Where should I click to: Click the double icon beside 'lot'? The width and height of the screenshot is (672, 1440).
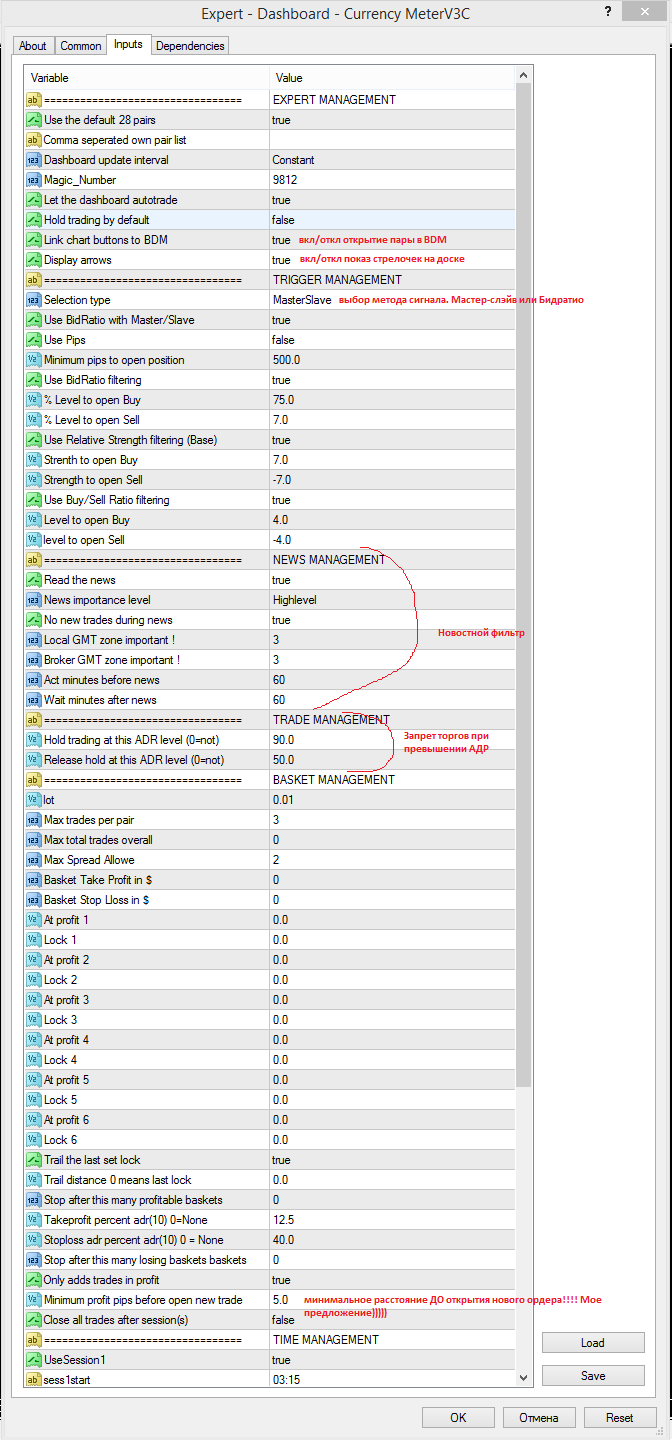point(33,800)
